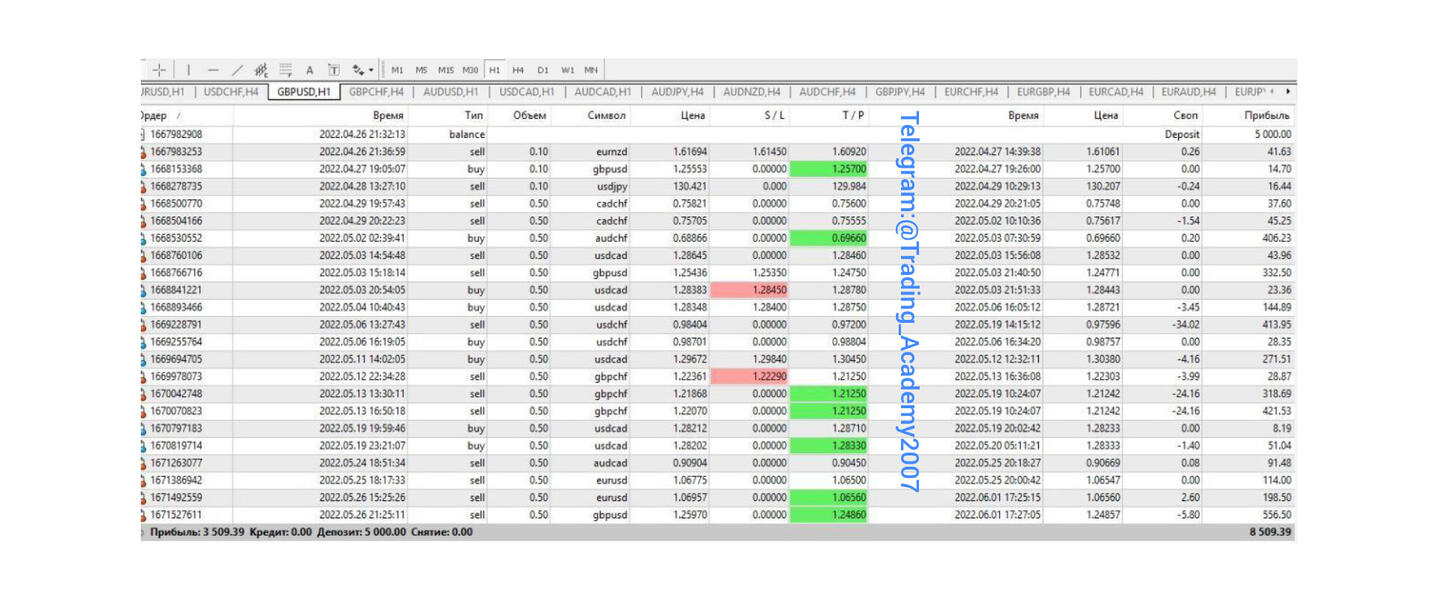Click the Символ column header
1438x603 pixels.
pos(606,115)
